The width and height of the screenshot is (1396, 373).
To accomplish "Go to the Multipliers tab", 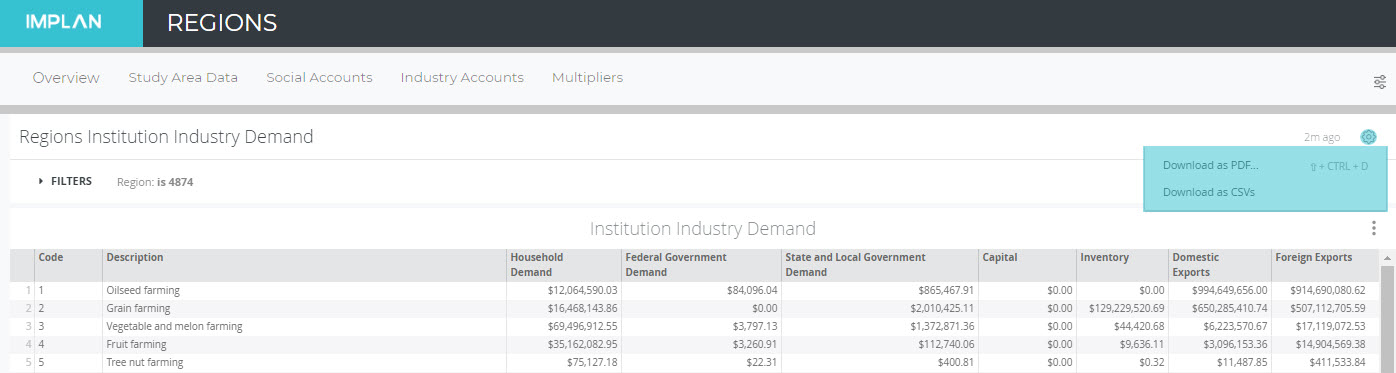I will pyautogui.click(x=587, y=77).
